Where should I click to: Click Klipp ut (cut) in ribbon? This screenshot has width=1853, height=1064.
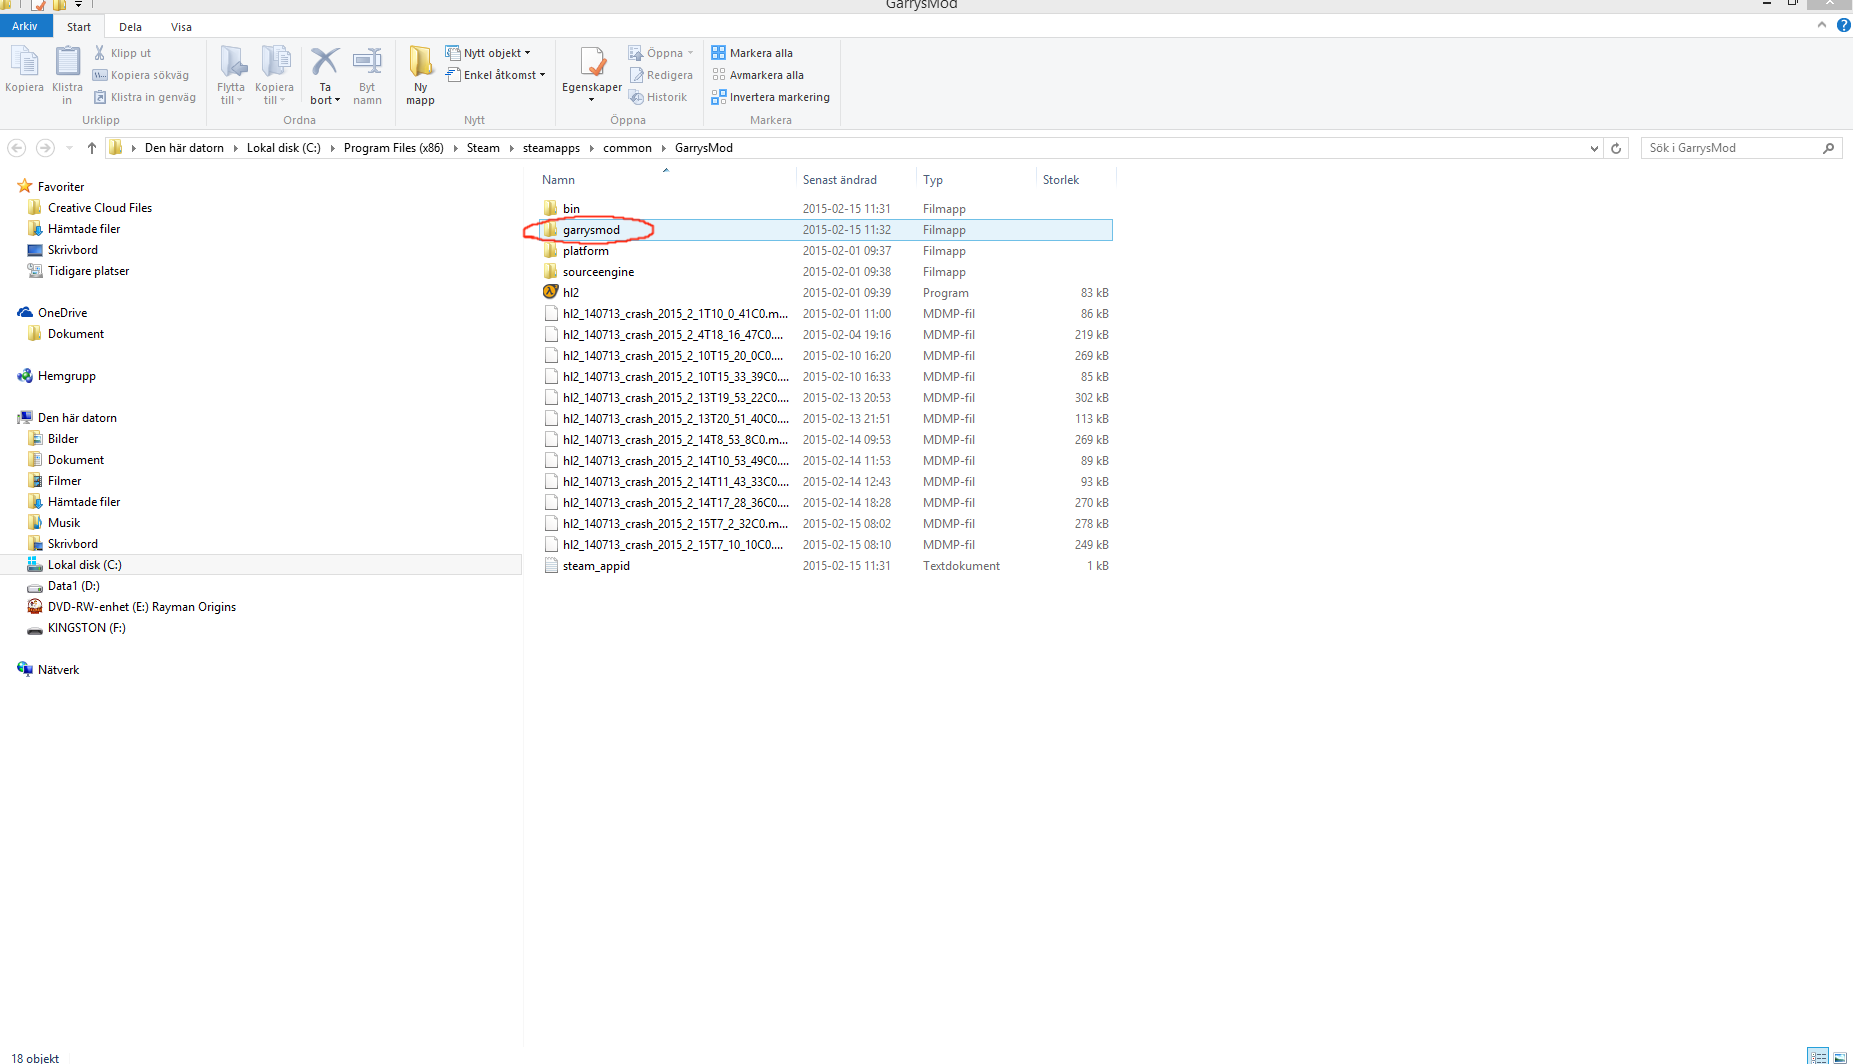pos(122,53)
